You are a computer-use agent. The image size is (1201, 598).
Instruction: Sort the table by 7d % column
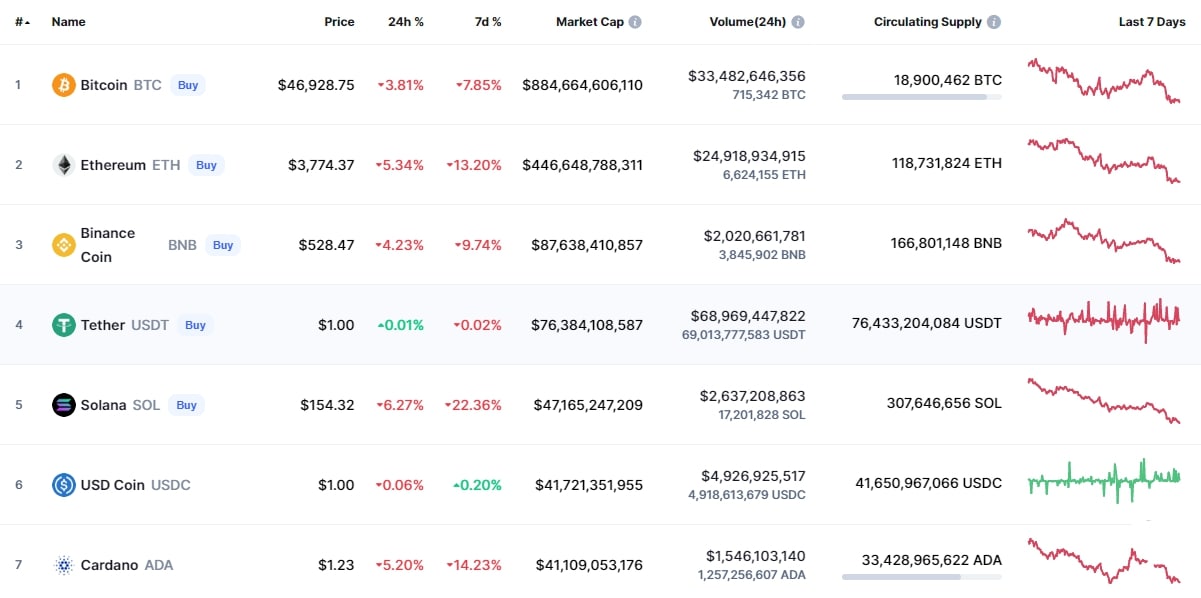tap(486, 21)
